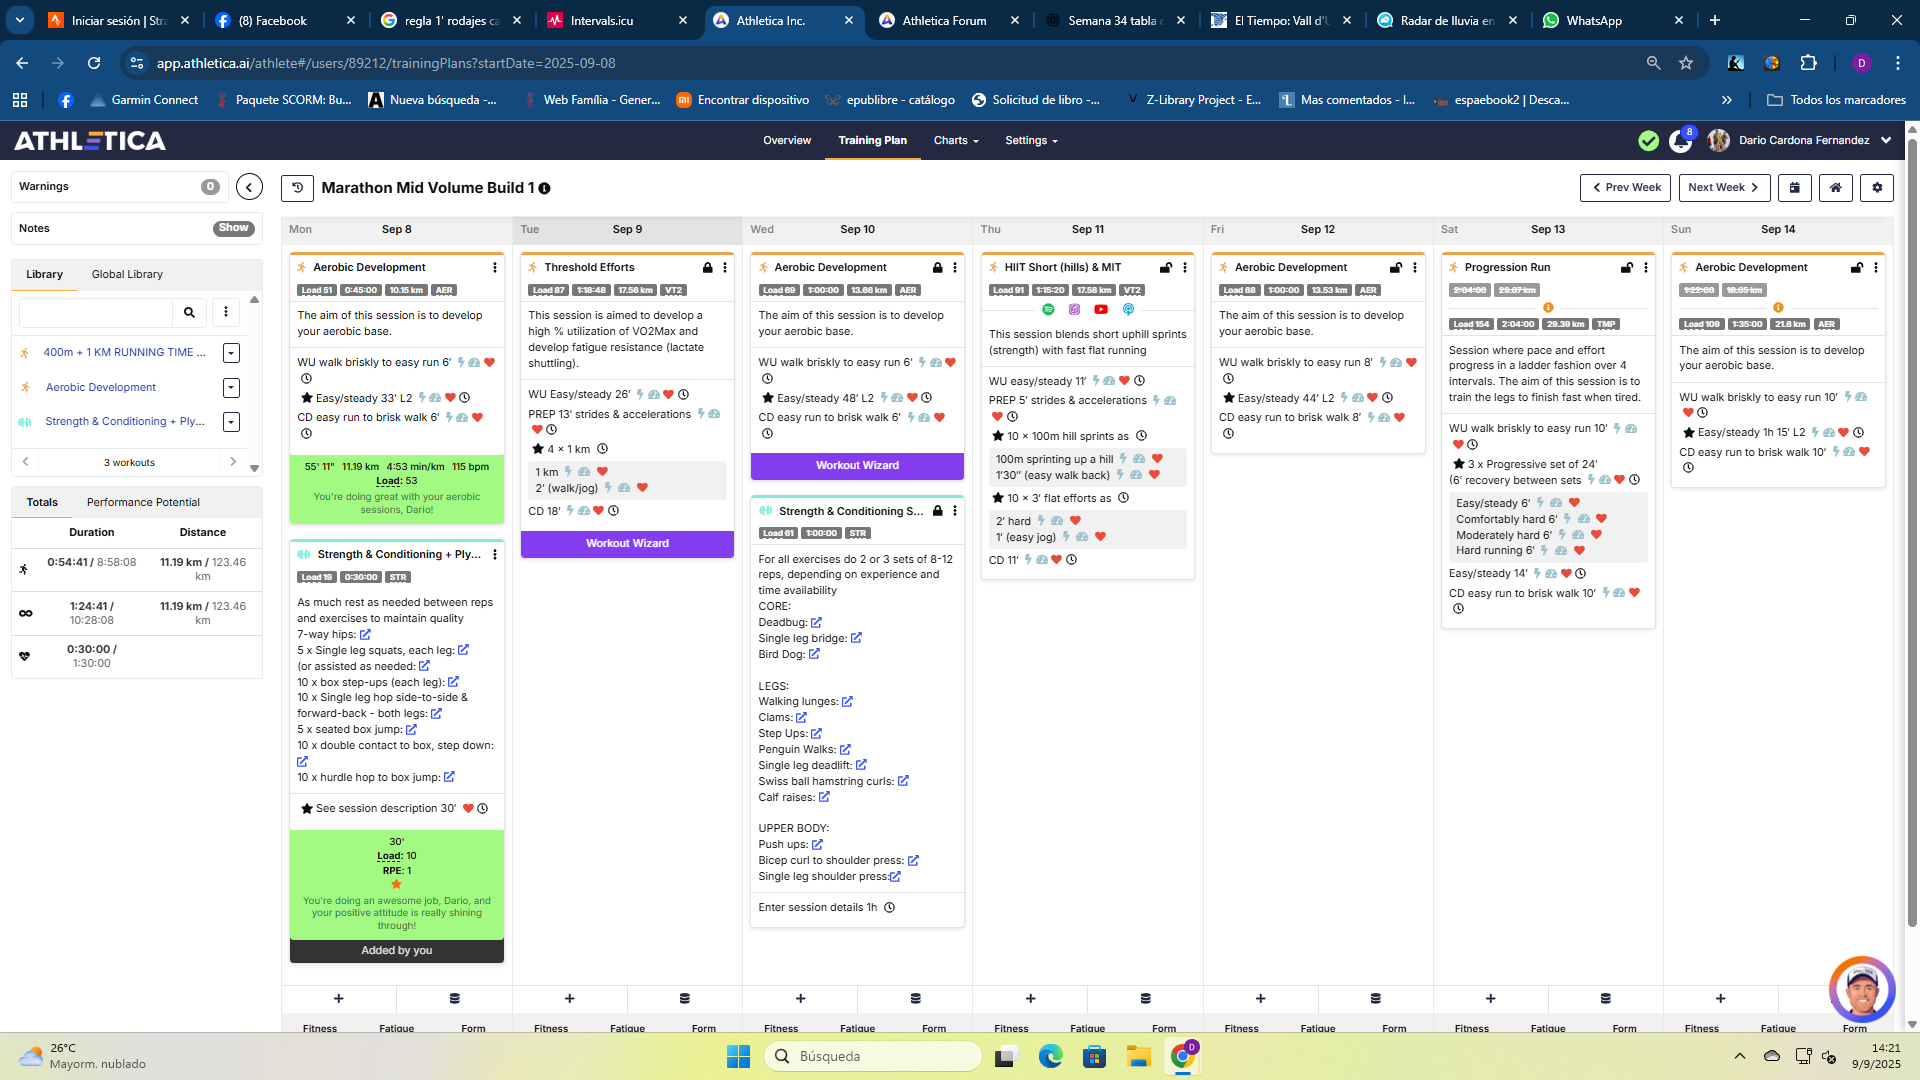Viewport: 1920px width, 1080px height.
Task: Toggle Notes Show switch
Action: 233,228
